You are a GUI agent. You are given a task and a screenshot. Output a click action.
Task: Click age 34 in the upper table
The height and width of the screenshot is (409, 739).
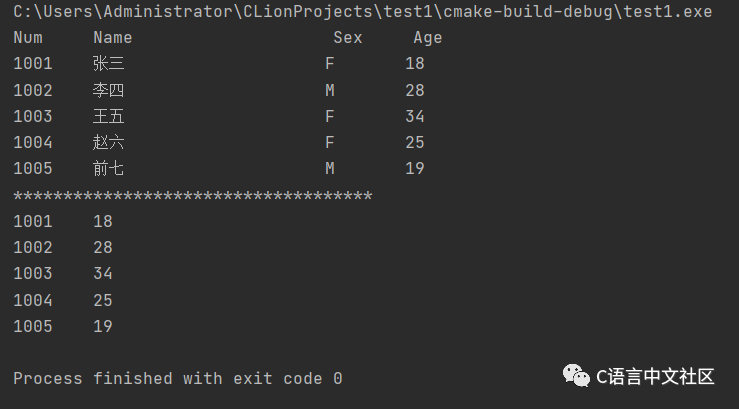coord(415,116)
